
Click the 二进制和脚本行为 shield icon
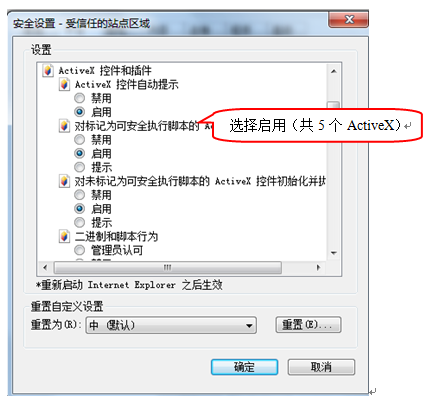(x=64, y=236)
